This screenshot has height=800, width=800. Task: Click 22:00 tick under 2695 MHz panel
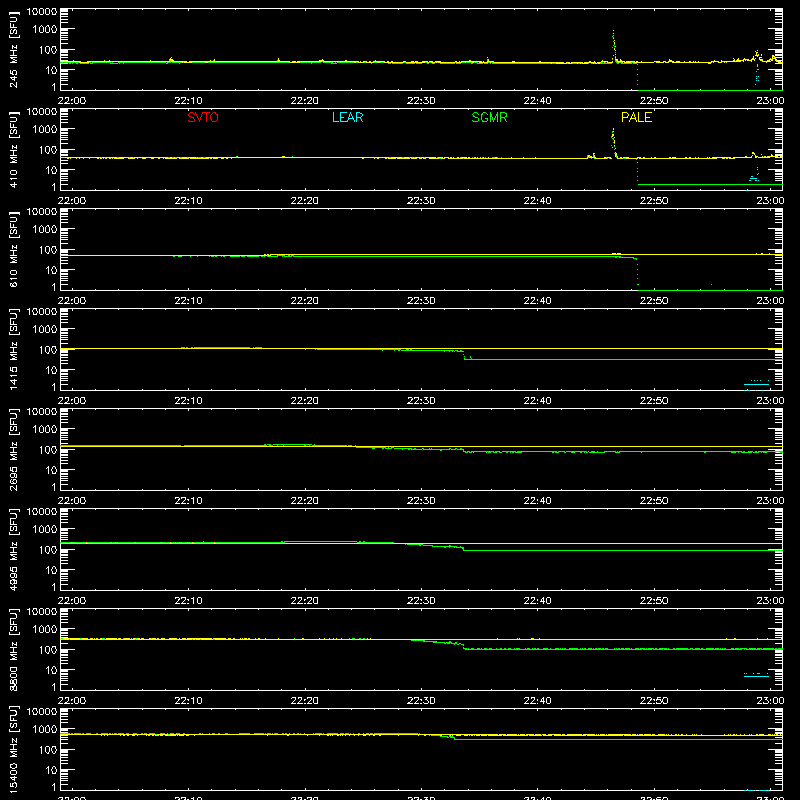click(x=72, y=501)
